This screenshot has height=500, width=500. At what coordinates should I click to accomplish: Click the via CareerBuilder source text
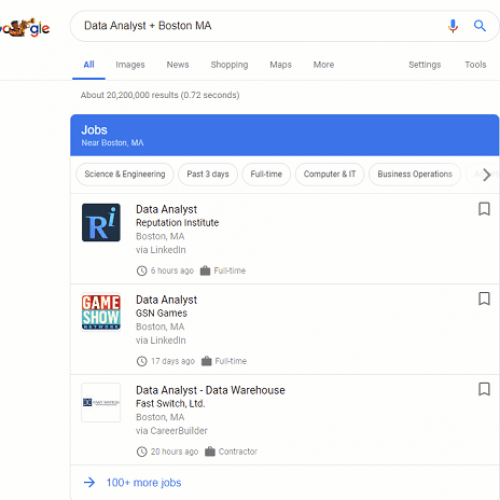[171, 431]
